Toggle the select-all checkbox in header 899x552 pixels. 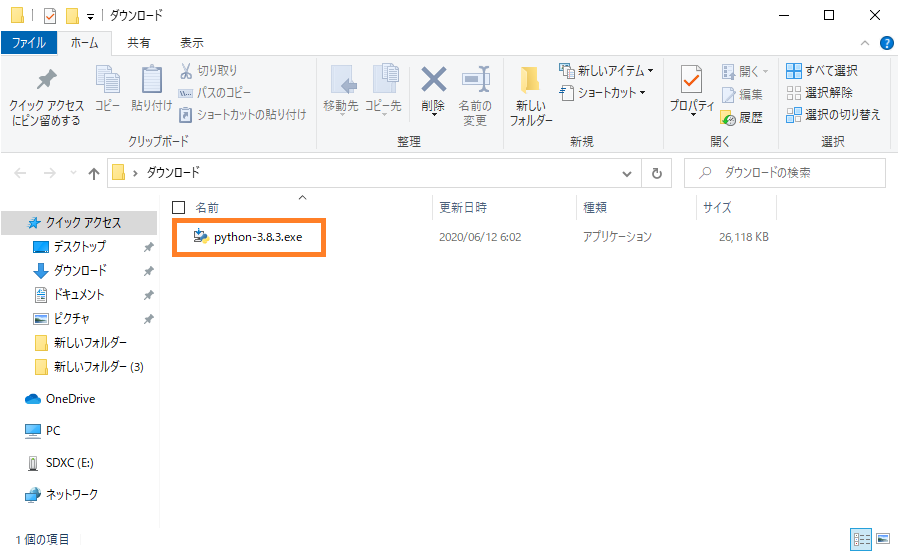point(179,208)
